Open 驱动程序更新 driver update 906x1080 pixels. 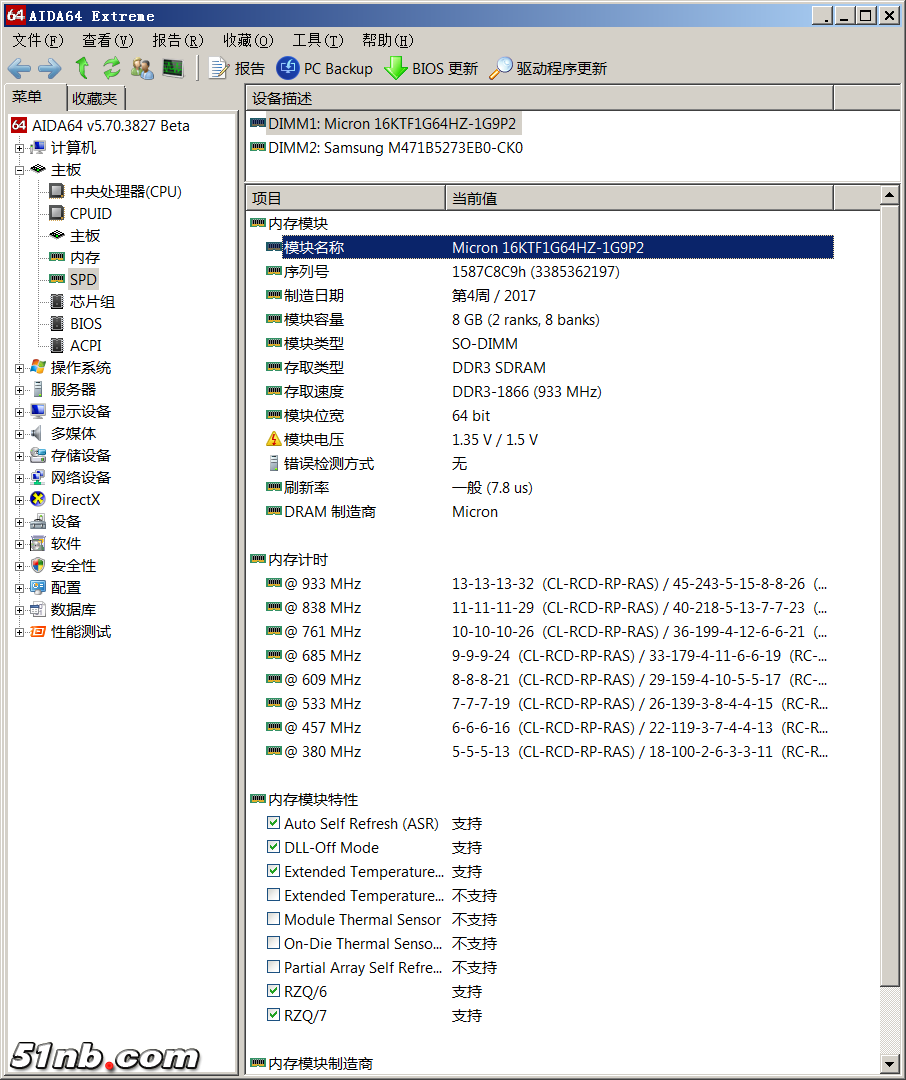[x=548, y=68]
